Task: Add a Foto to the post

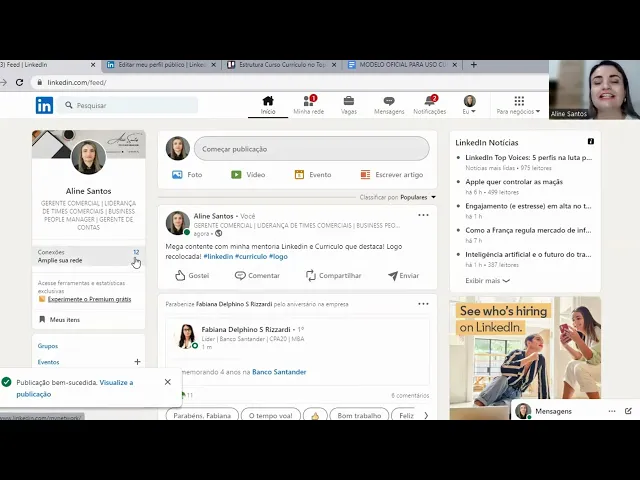Action: click(x=187, y=175)
